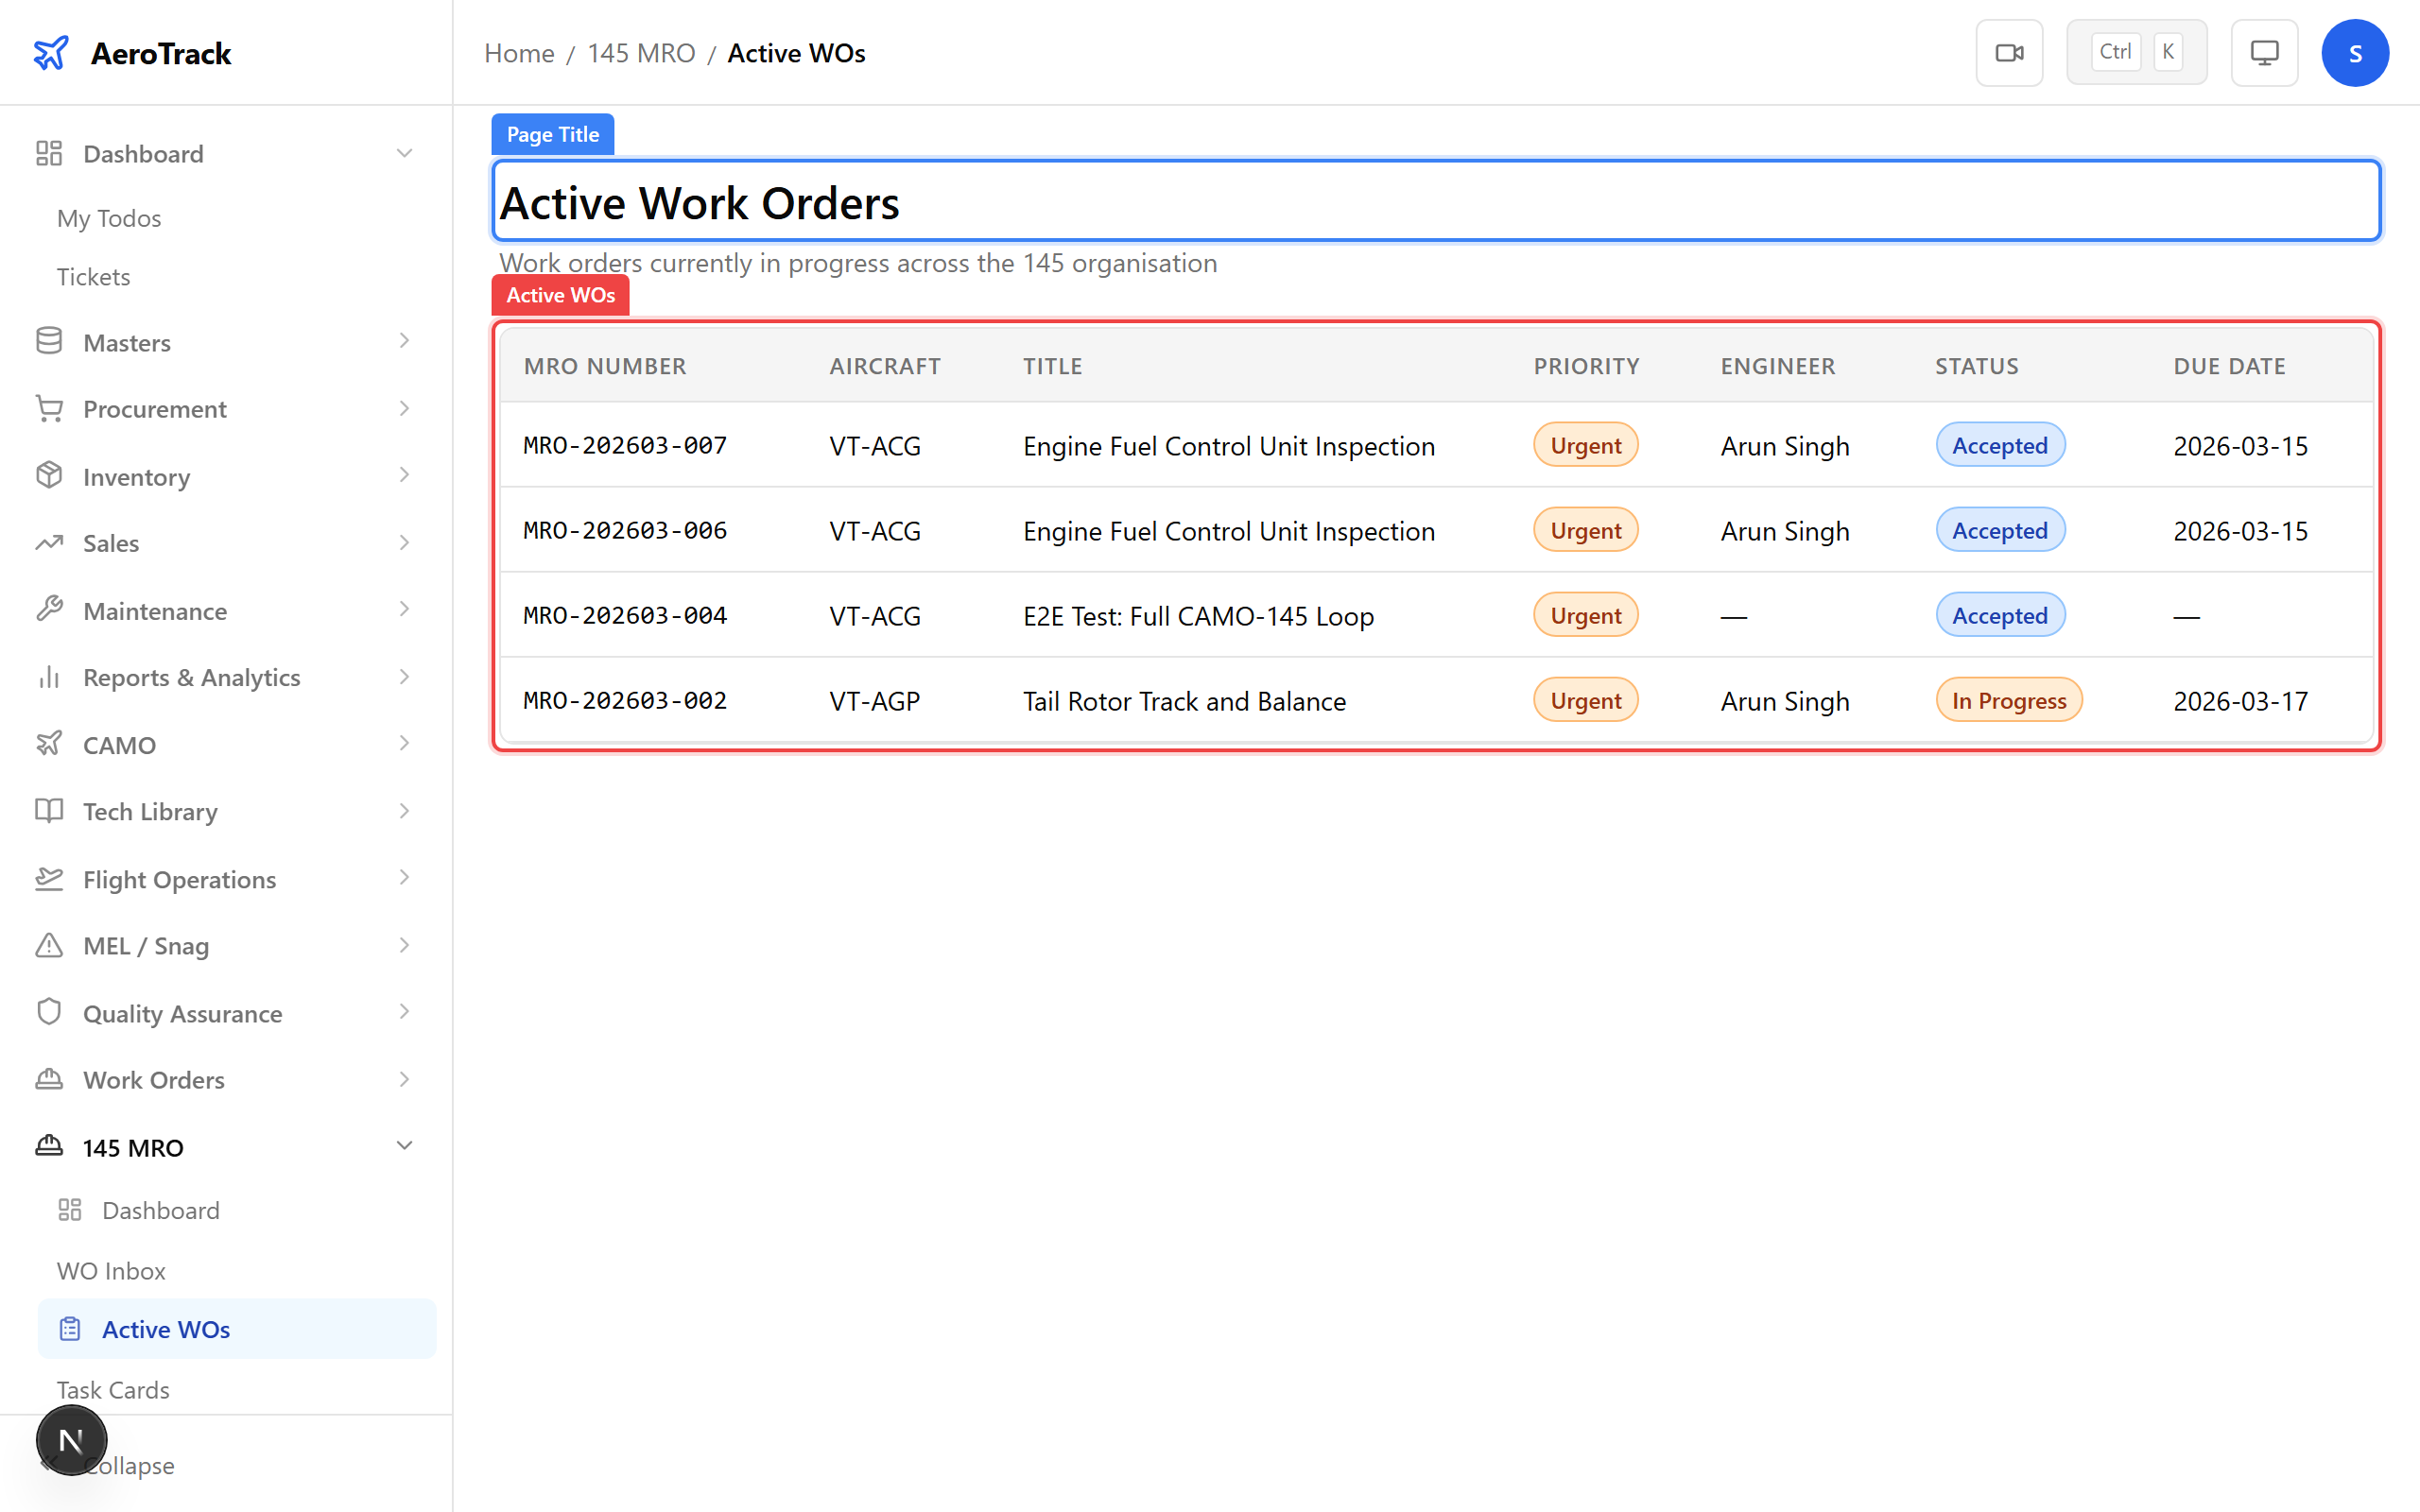Open the screen recording camera icon
2420x1512 pixels.
pos(2009,51)
